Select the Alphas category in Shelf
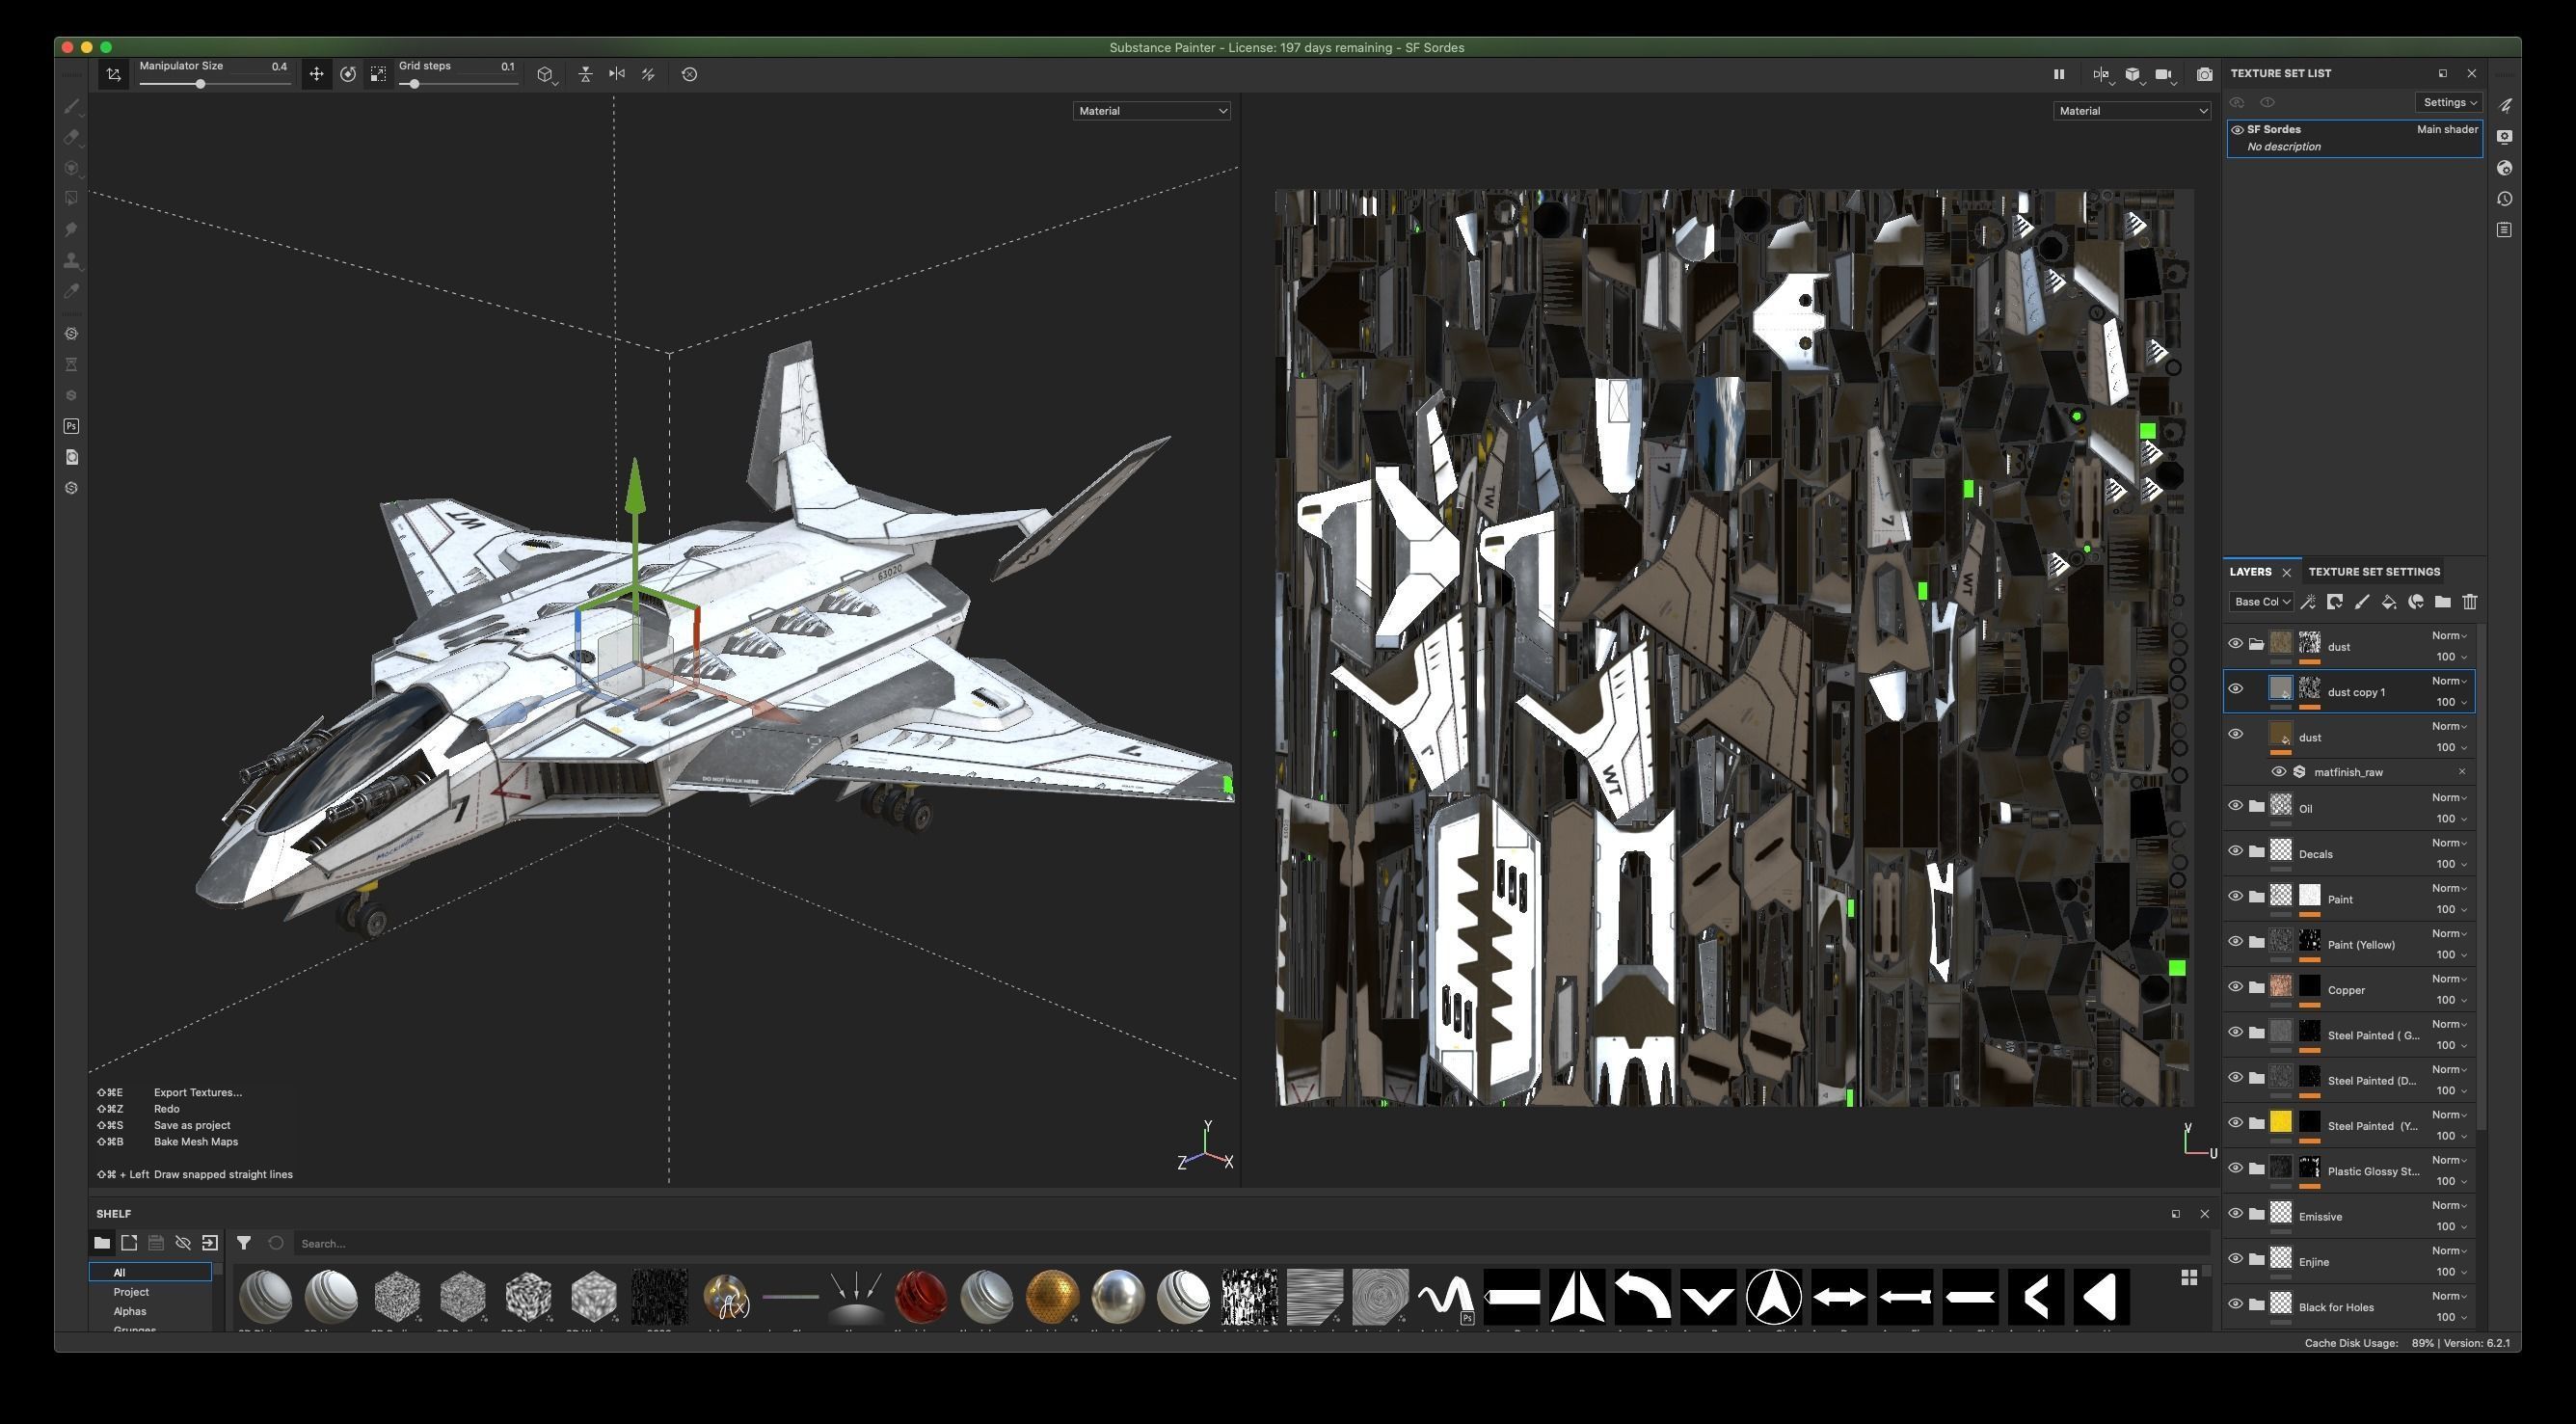2576x1424 pixels. coord(130,1311)
